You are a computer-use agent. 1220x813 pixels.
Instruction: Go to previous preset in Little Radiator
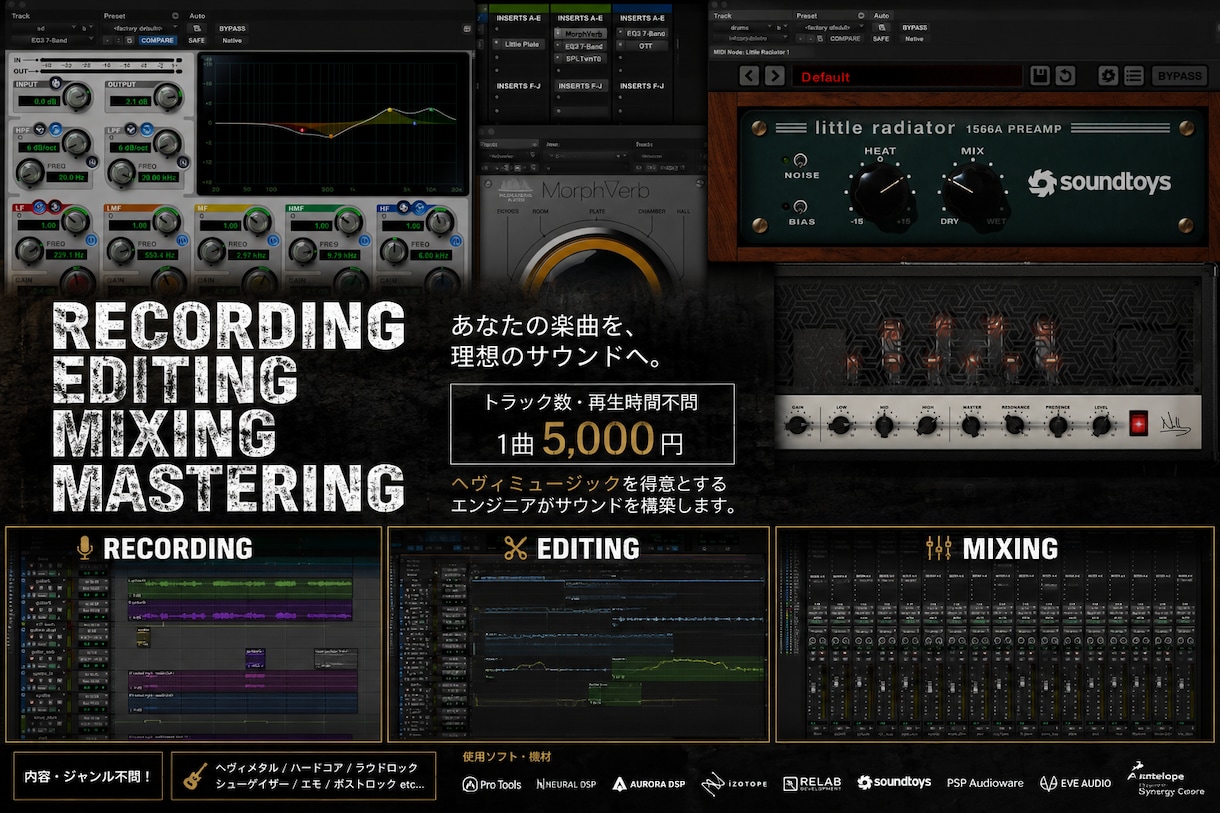[x=749, y=76]
